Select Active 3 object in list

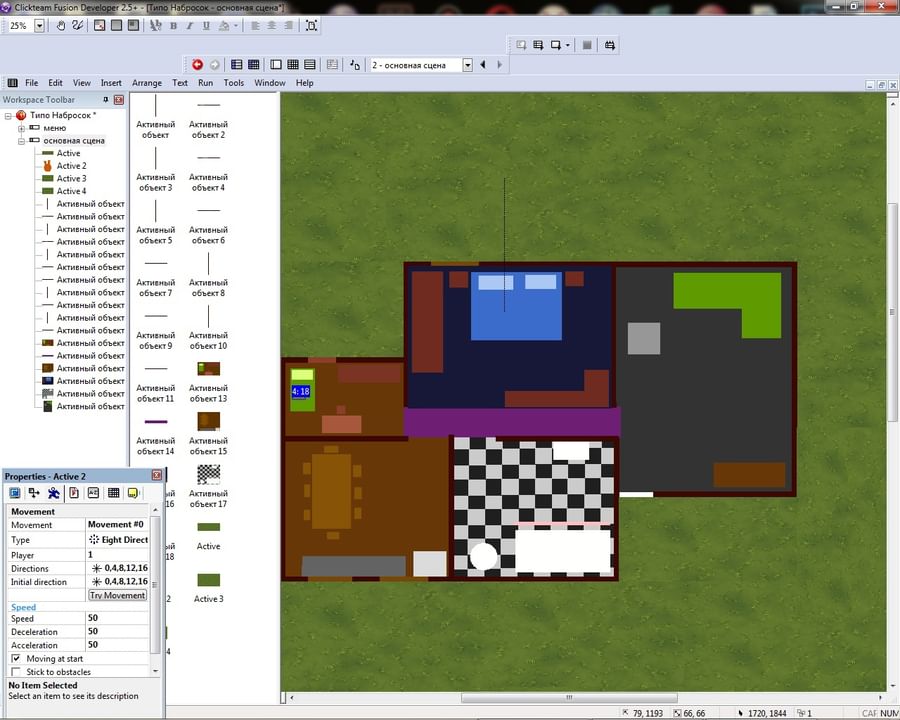coord(208,588)
